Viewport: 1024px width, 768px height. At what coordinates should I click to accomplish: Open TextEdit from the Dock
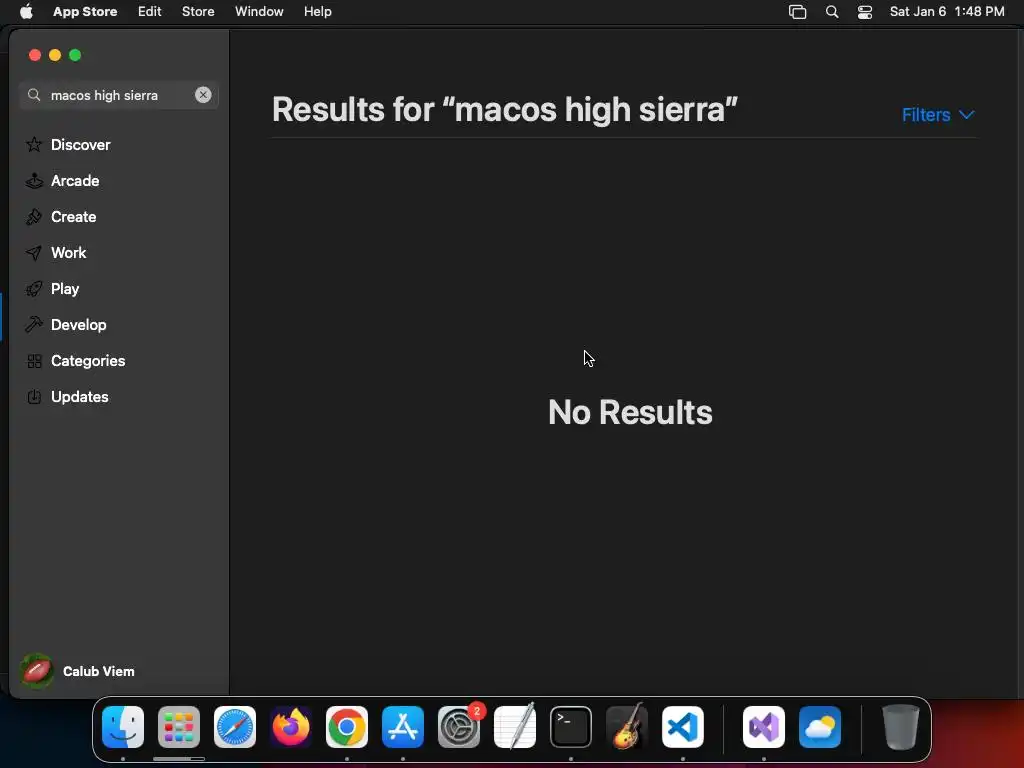point(515,727)
